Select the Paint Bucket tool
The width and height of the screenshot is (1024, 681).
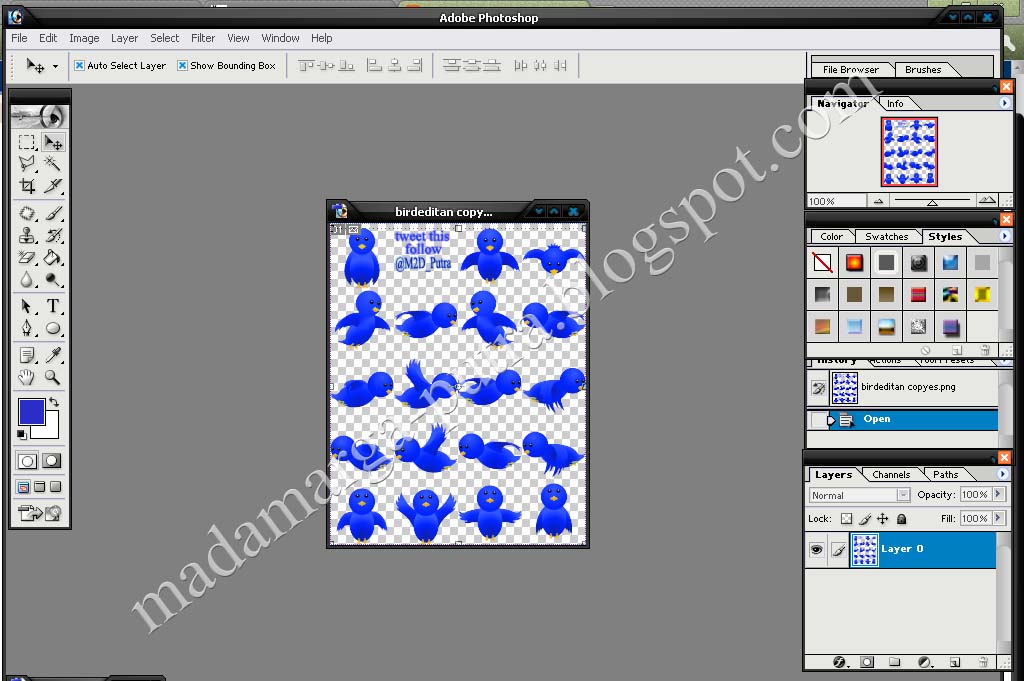point(53,258)
